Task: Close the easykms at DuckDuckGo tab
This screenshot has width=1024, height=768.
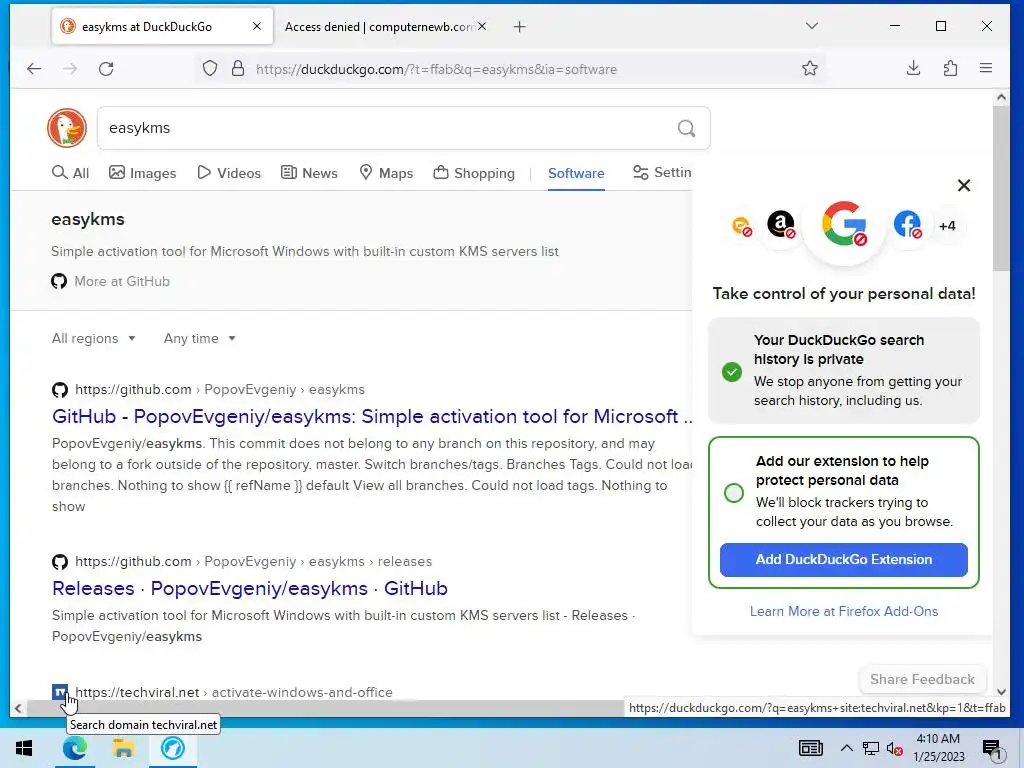Action: (x=257, y=26)
